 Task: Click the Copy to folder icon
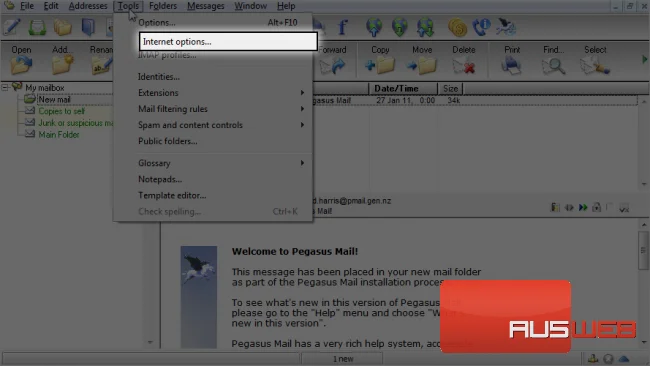(380, 60)
